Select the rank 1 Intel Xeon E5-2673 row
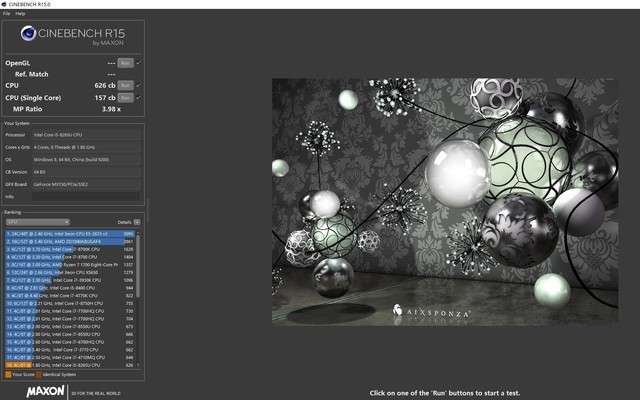640x400 pixels. click(x=70, y=234)
